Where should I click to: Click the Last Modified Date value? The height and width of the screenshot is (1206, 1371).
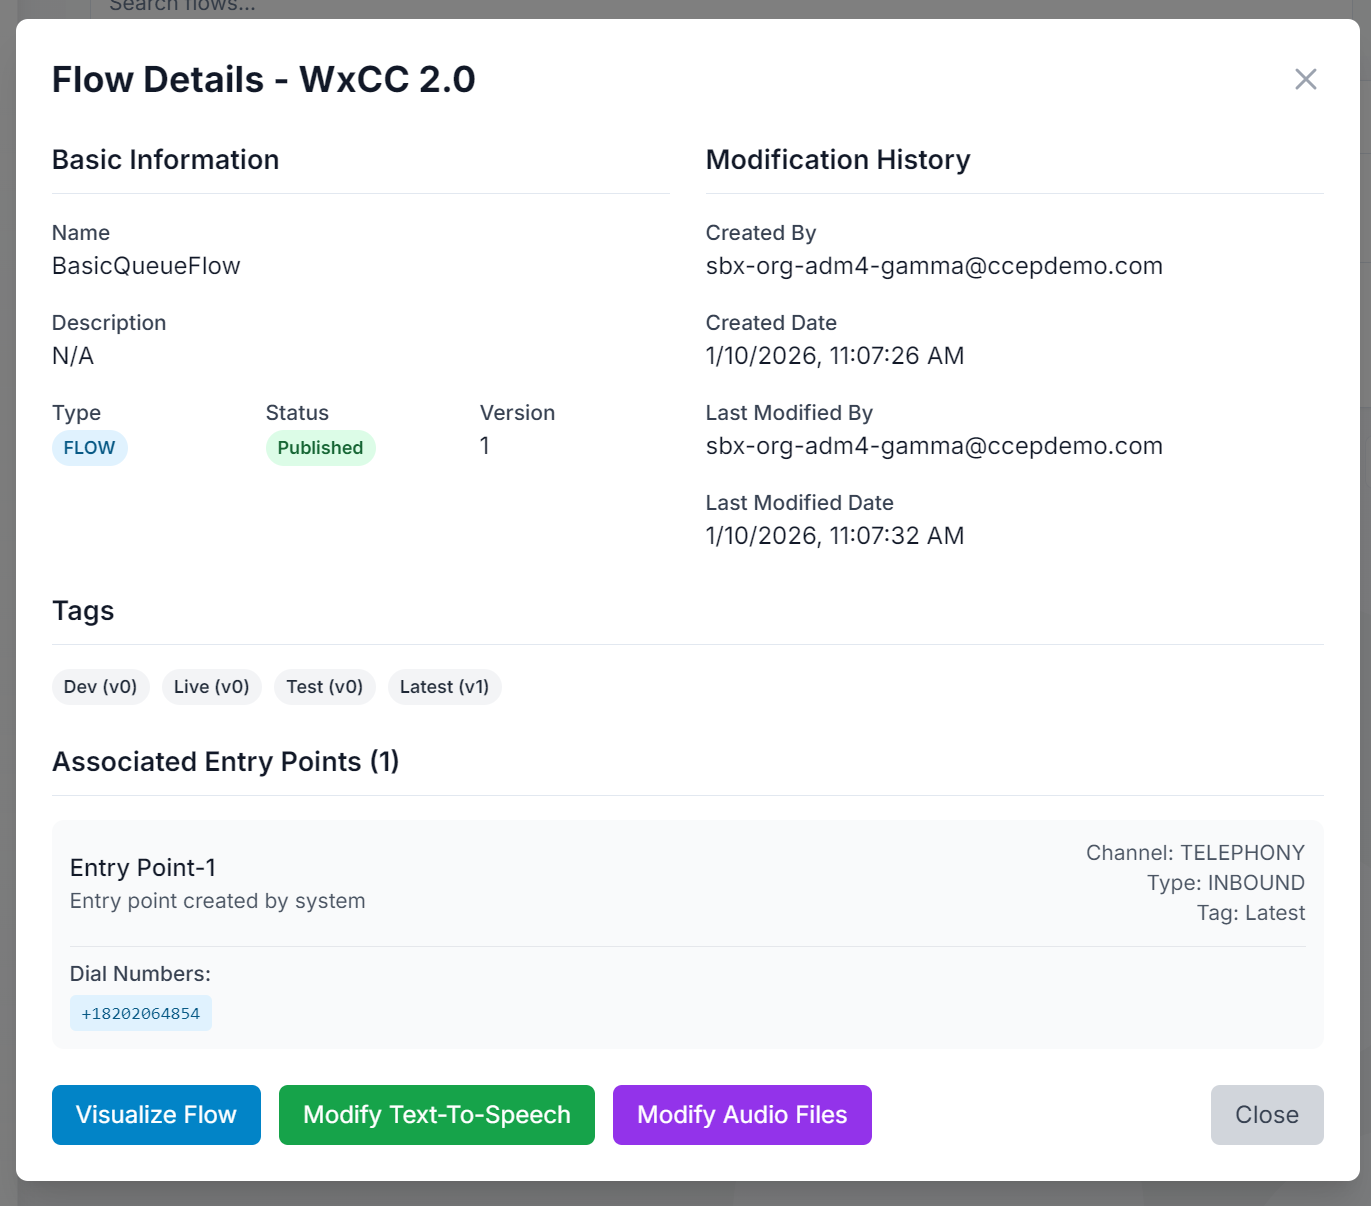click(x=834, y=536)
